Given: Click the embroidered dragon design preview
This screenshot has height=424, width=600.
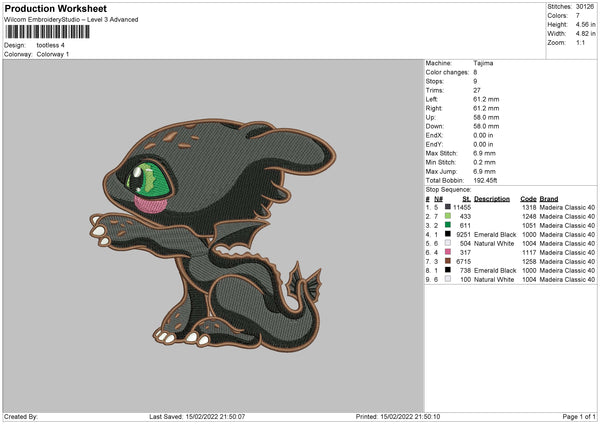Looking at the screenshot, I should point(213,235).
